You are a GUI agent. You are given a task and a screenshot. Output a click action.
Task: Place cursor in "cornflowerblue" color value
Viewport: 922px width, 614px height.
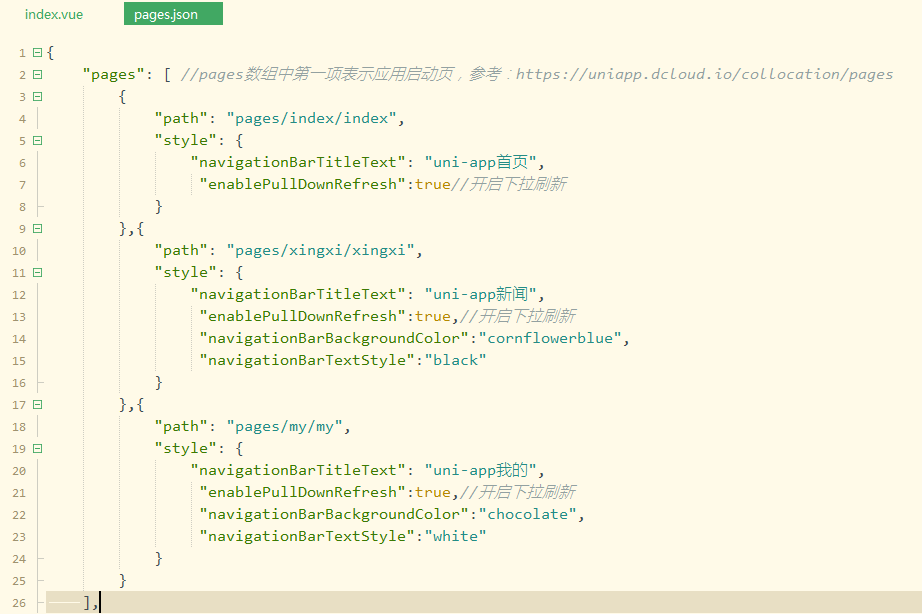click(550, 338)
